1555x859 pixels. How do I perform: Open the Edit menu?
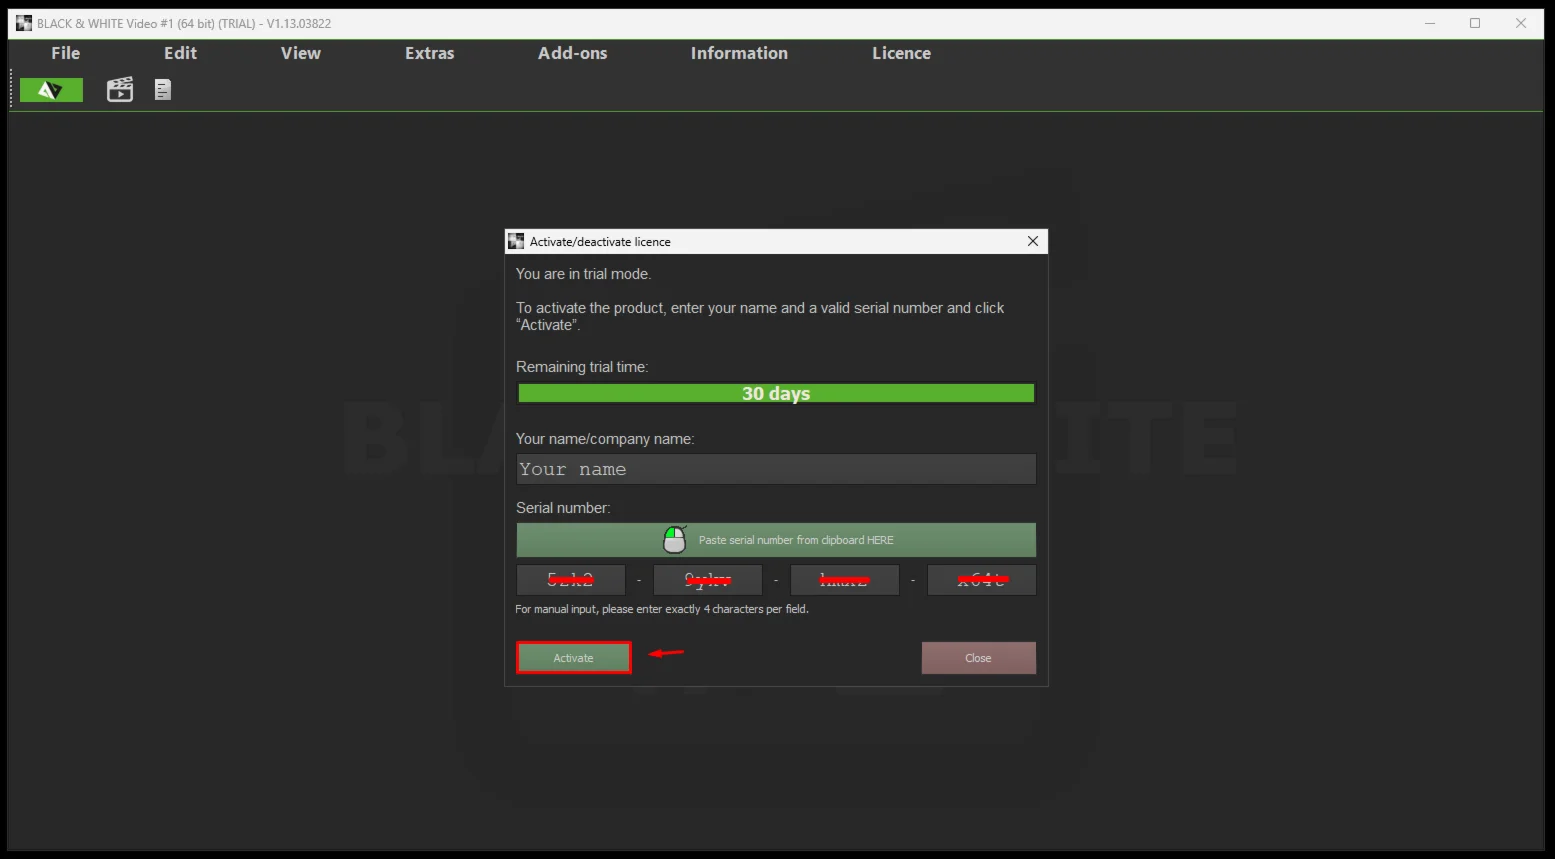(x=181, y=53)
